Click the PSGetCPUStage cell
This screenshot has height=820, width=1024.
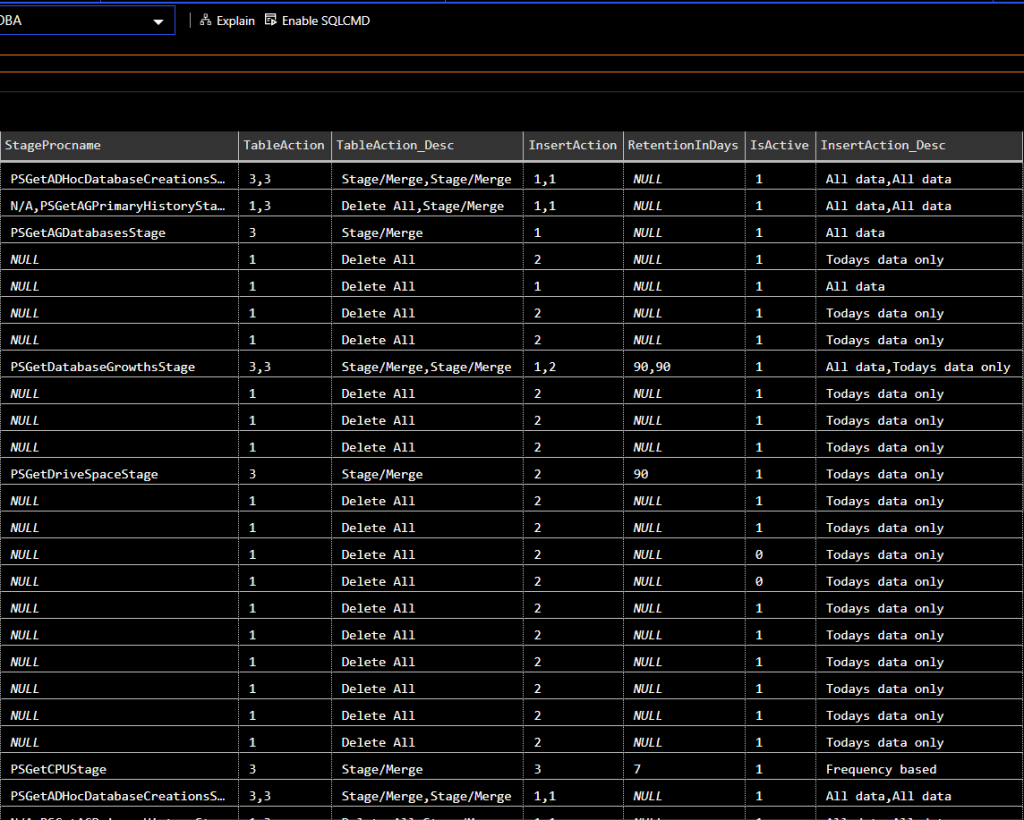tap(59, 769)
